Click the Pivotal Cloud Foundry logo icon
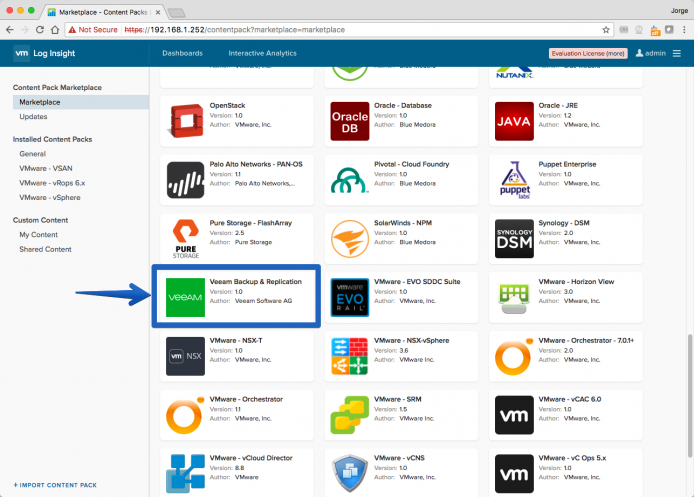 [x=350, y=180]
